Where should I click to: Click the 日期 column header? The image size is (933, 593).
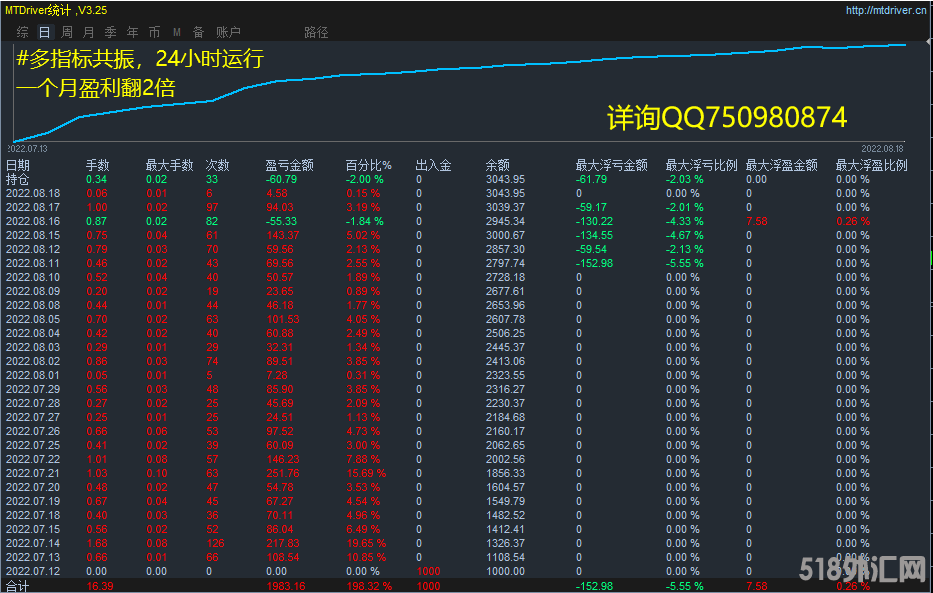pyautogui.click(x=18, y=165)
